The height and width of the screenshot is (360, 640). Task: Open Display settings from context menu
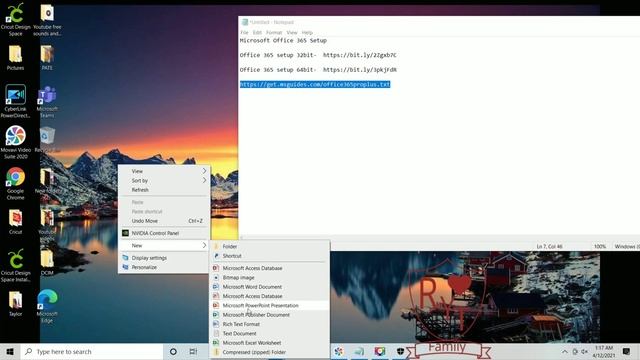164,258
